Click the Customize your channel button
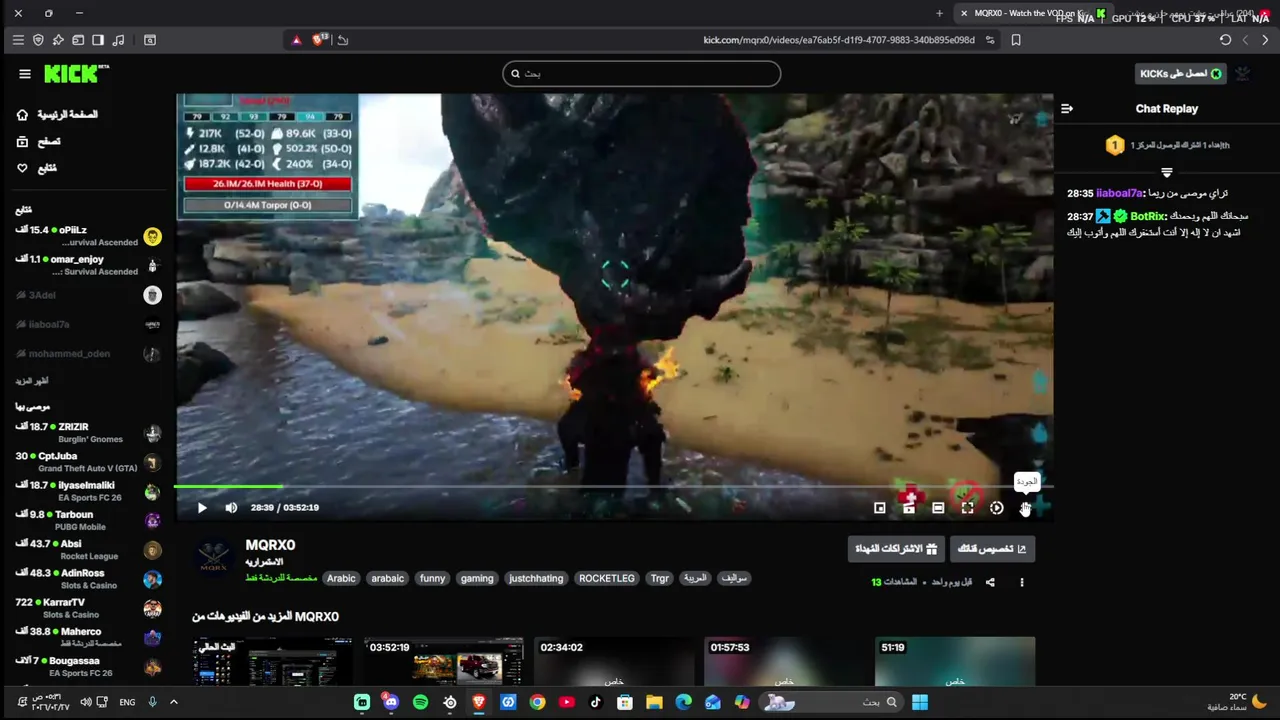The width and height of the screenshot is (1280, 720). point(992,549)
